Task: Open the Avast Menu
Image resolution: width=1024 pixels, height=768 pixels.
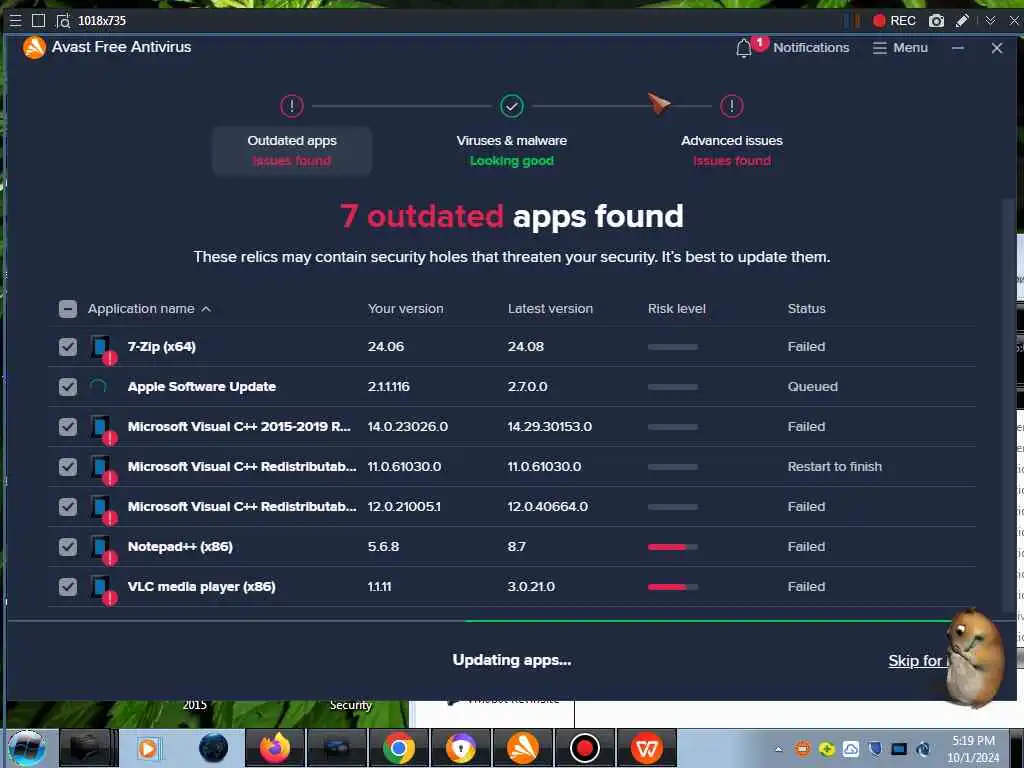Action: (x=900, y=48)
